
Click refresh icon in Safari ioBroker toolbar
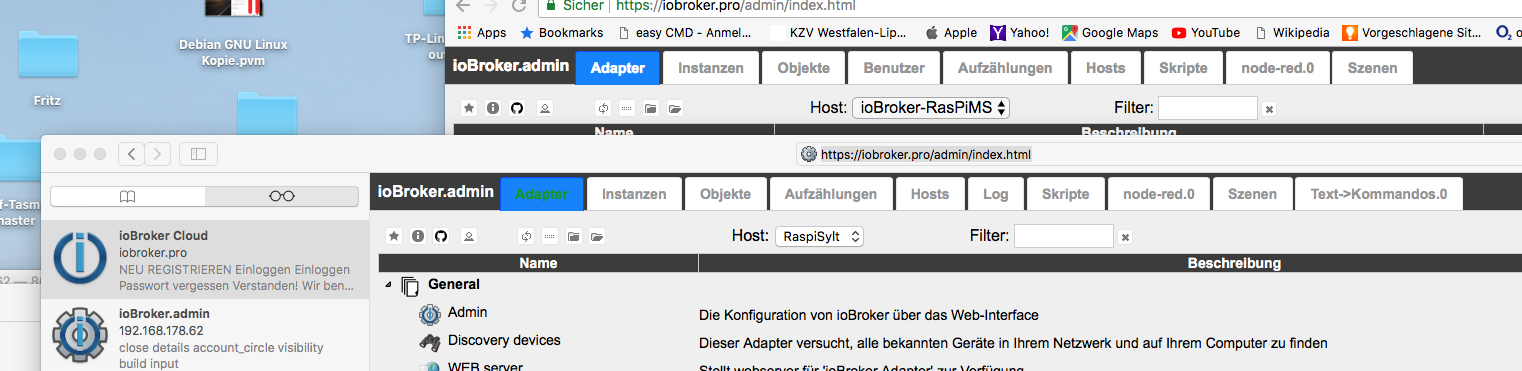(x=525, y=236)
